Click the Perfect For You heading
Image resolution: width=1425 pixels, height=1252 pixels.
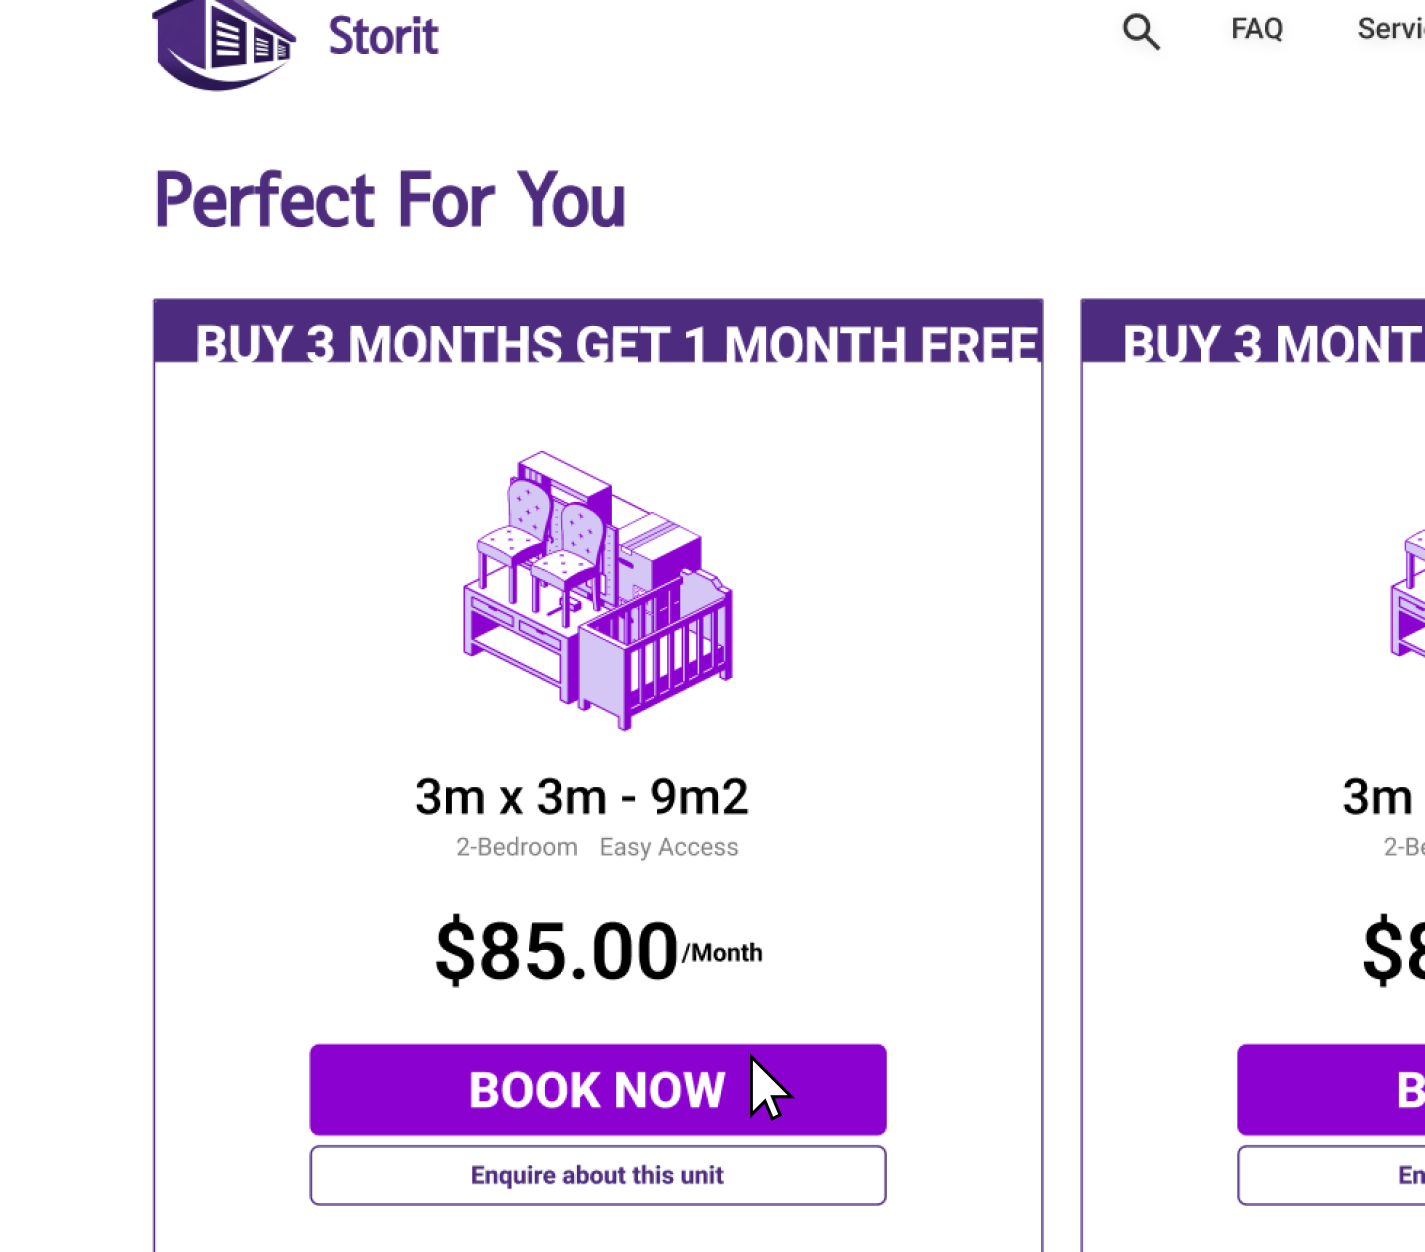click(389, 200)
